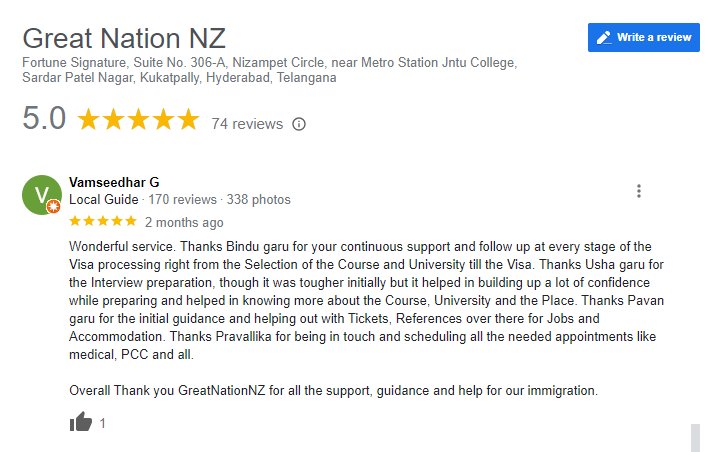This screenshot has height=452, width=722.
Task: Click the info icon beside 74 reviews
Action: [298, 124]
